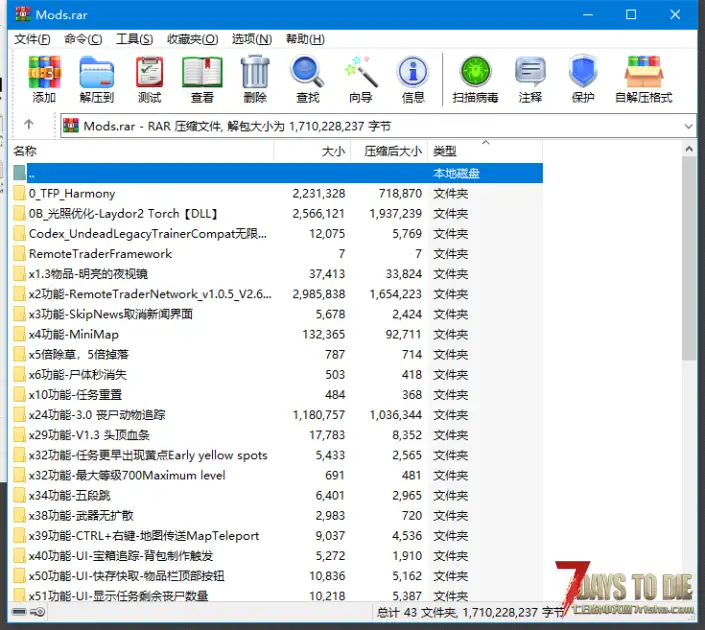Open the 命令(C) menu
The image size is (705, 630).
[83, 39]
